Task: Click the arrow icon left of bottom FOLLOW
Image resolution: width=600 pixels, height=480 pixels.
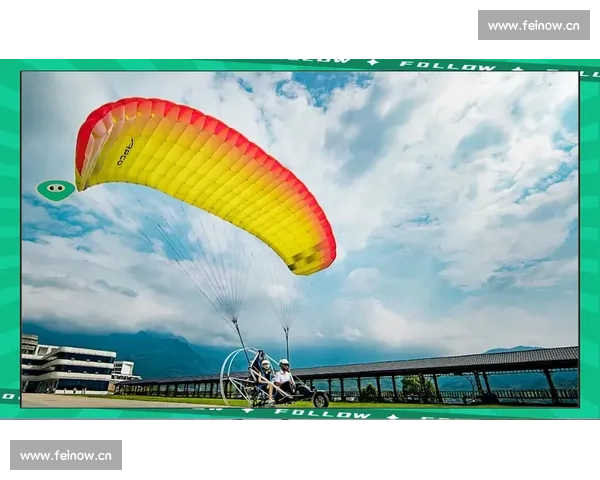Action: coord(247,410)
